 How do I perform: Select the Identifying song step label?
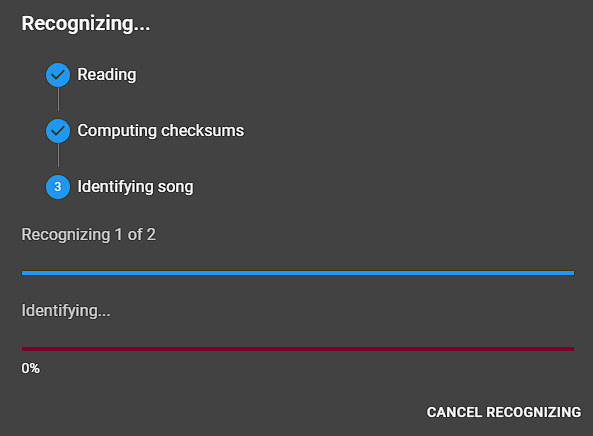point(135,187)
